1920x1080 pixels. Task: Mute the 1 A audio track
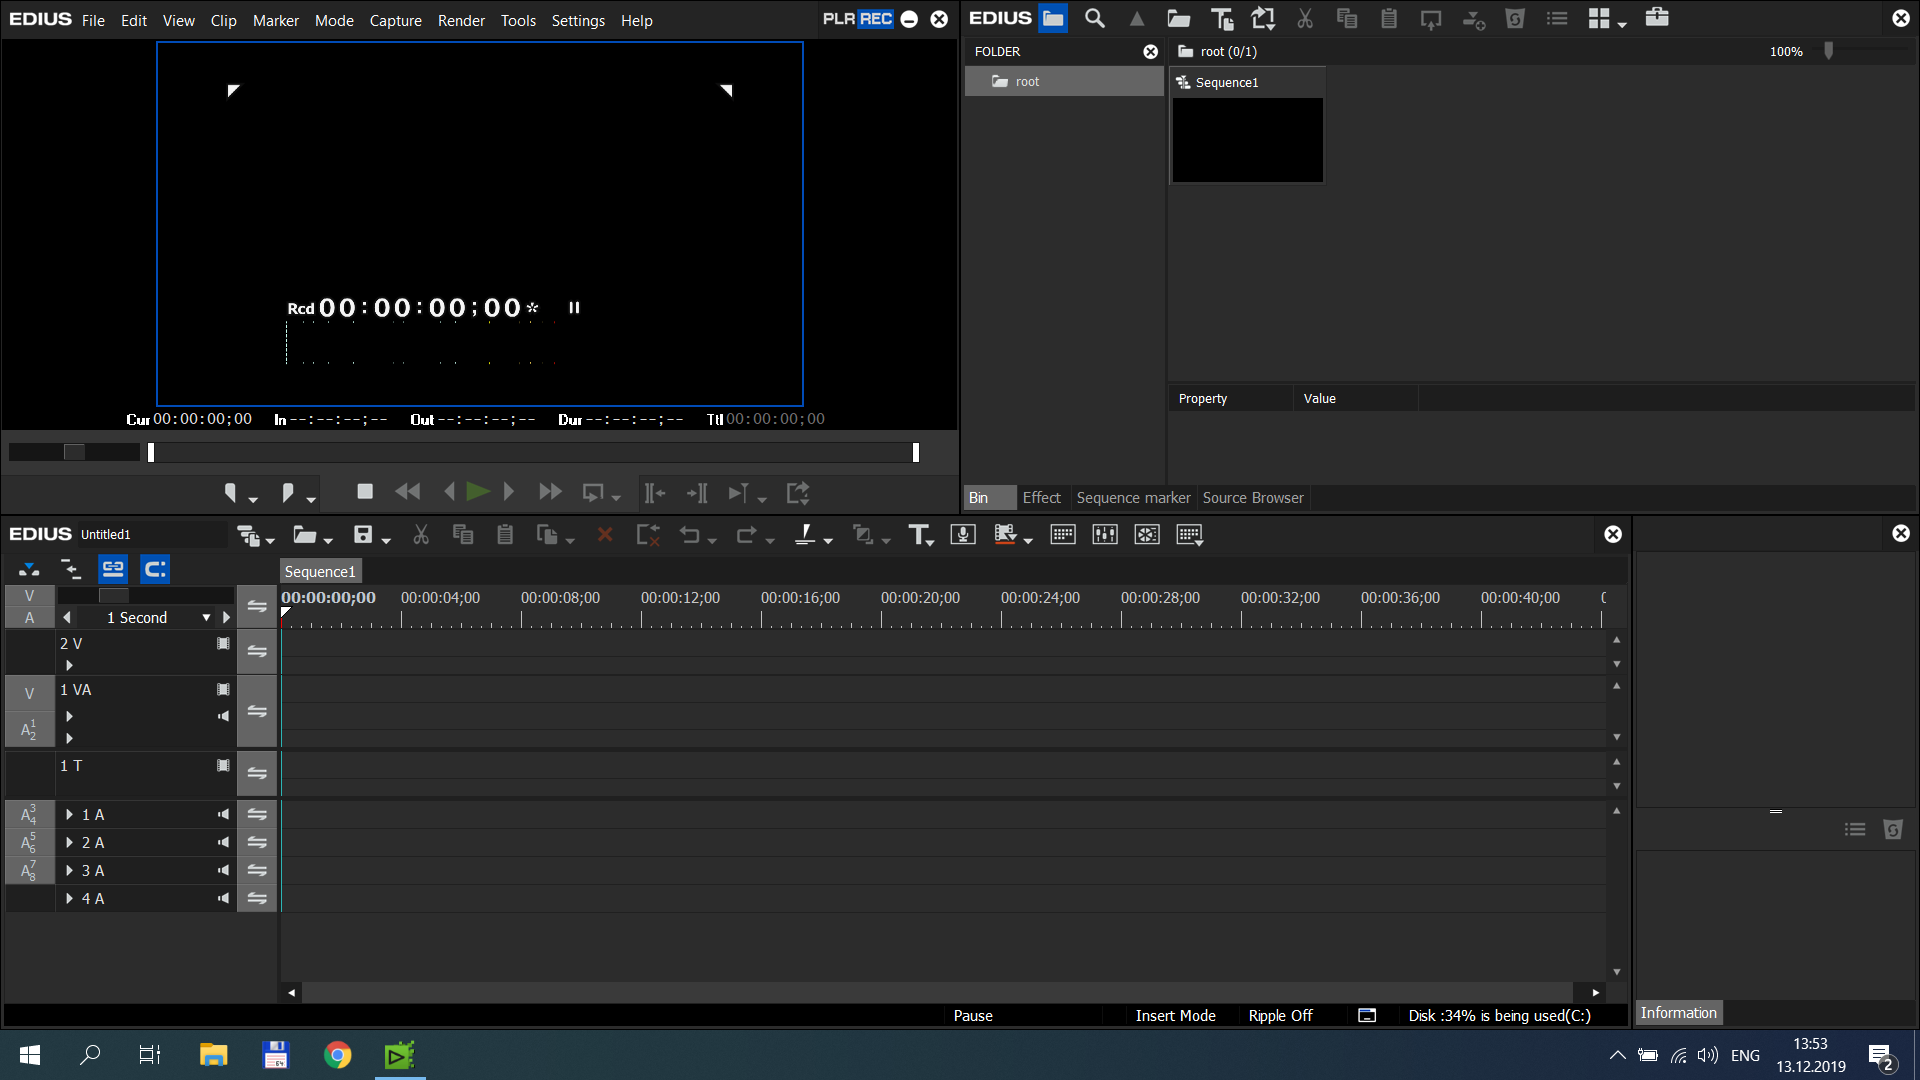click(223, 815)
